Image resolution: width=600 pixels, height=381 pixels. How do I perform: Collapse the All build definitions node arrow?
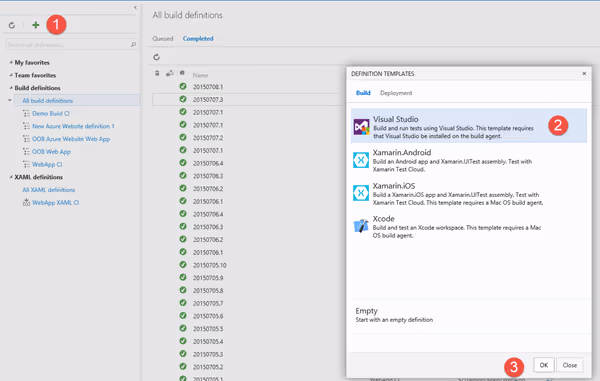click(10, 100)
